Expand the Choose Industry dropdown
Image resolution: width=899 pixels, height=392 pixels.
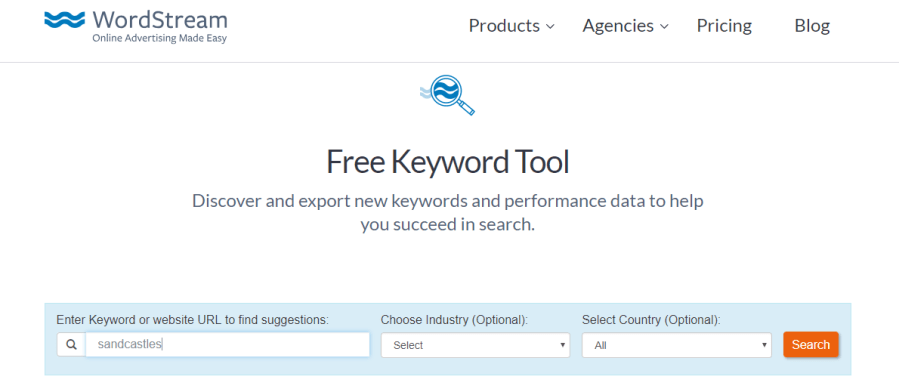point(475,345)
